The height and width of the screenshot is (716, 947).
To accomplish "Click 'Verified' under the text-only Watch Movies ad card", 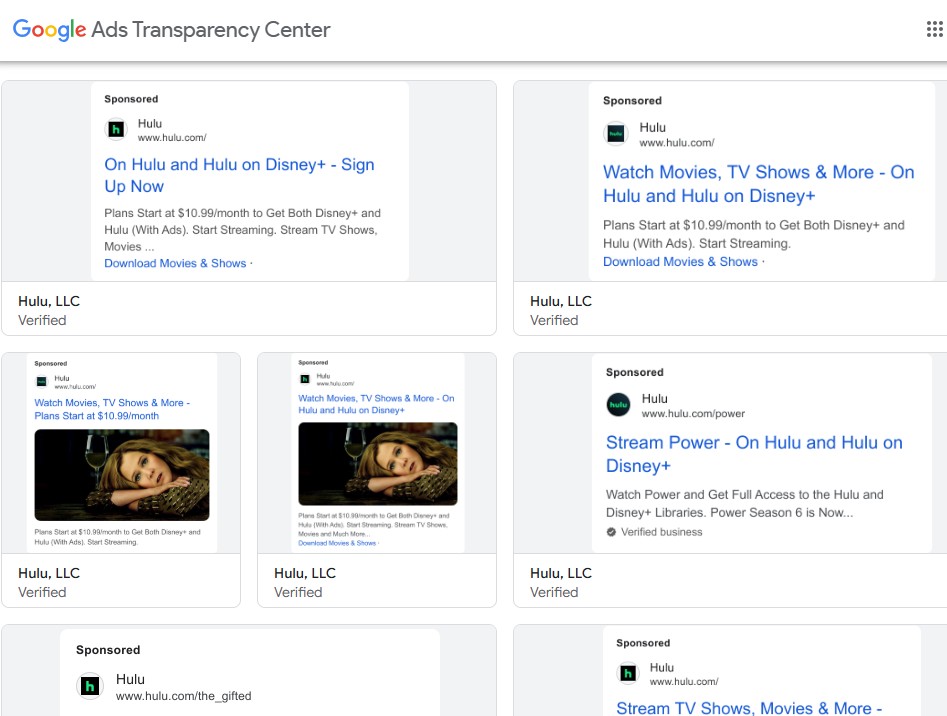I will [x=554, y=321].
